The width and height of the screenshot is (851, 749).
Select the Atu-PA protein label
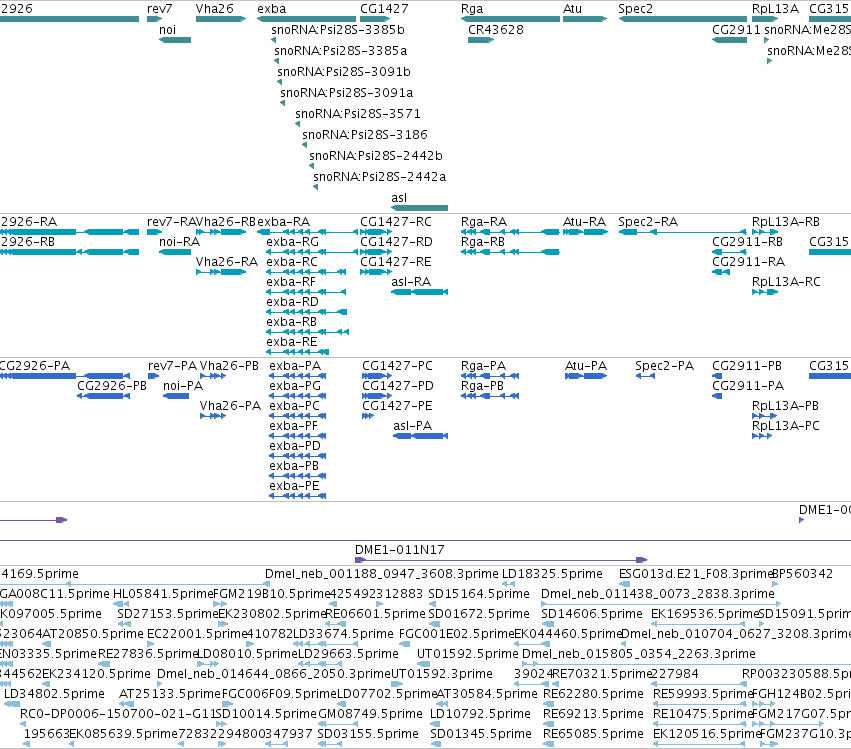pos(586,366)
